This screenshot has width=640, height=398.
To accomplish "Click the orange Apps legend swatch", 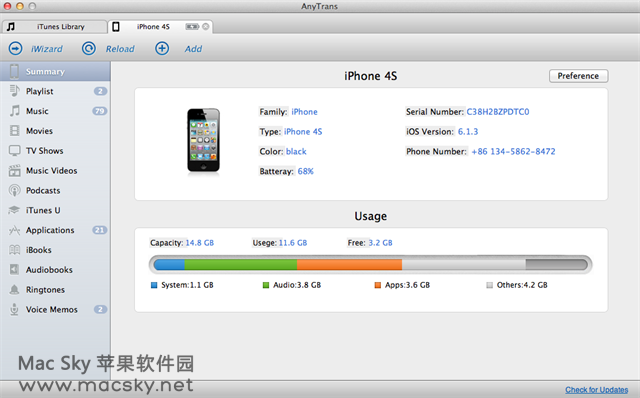I will (378, 285).
